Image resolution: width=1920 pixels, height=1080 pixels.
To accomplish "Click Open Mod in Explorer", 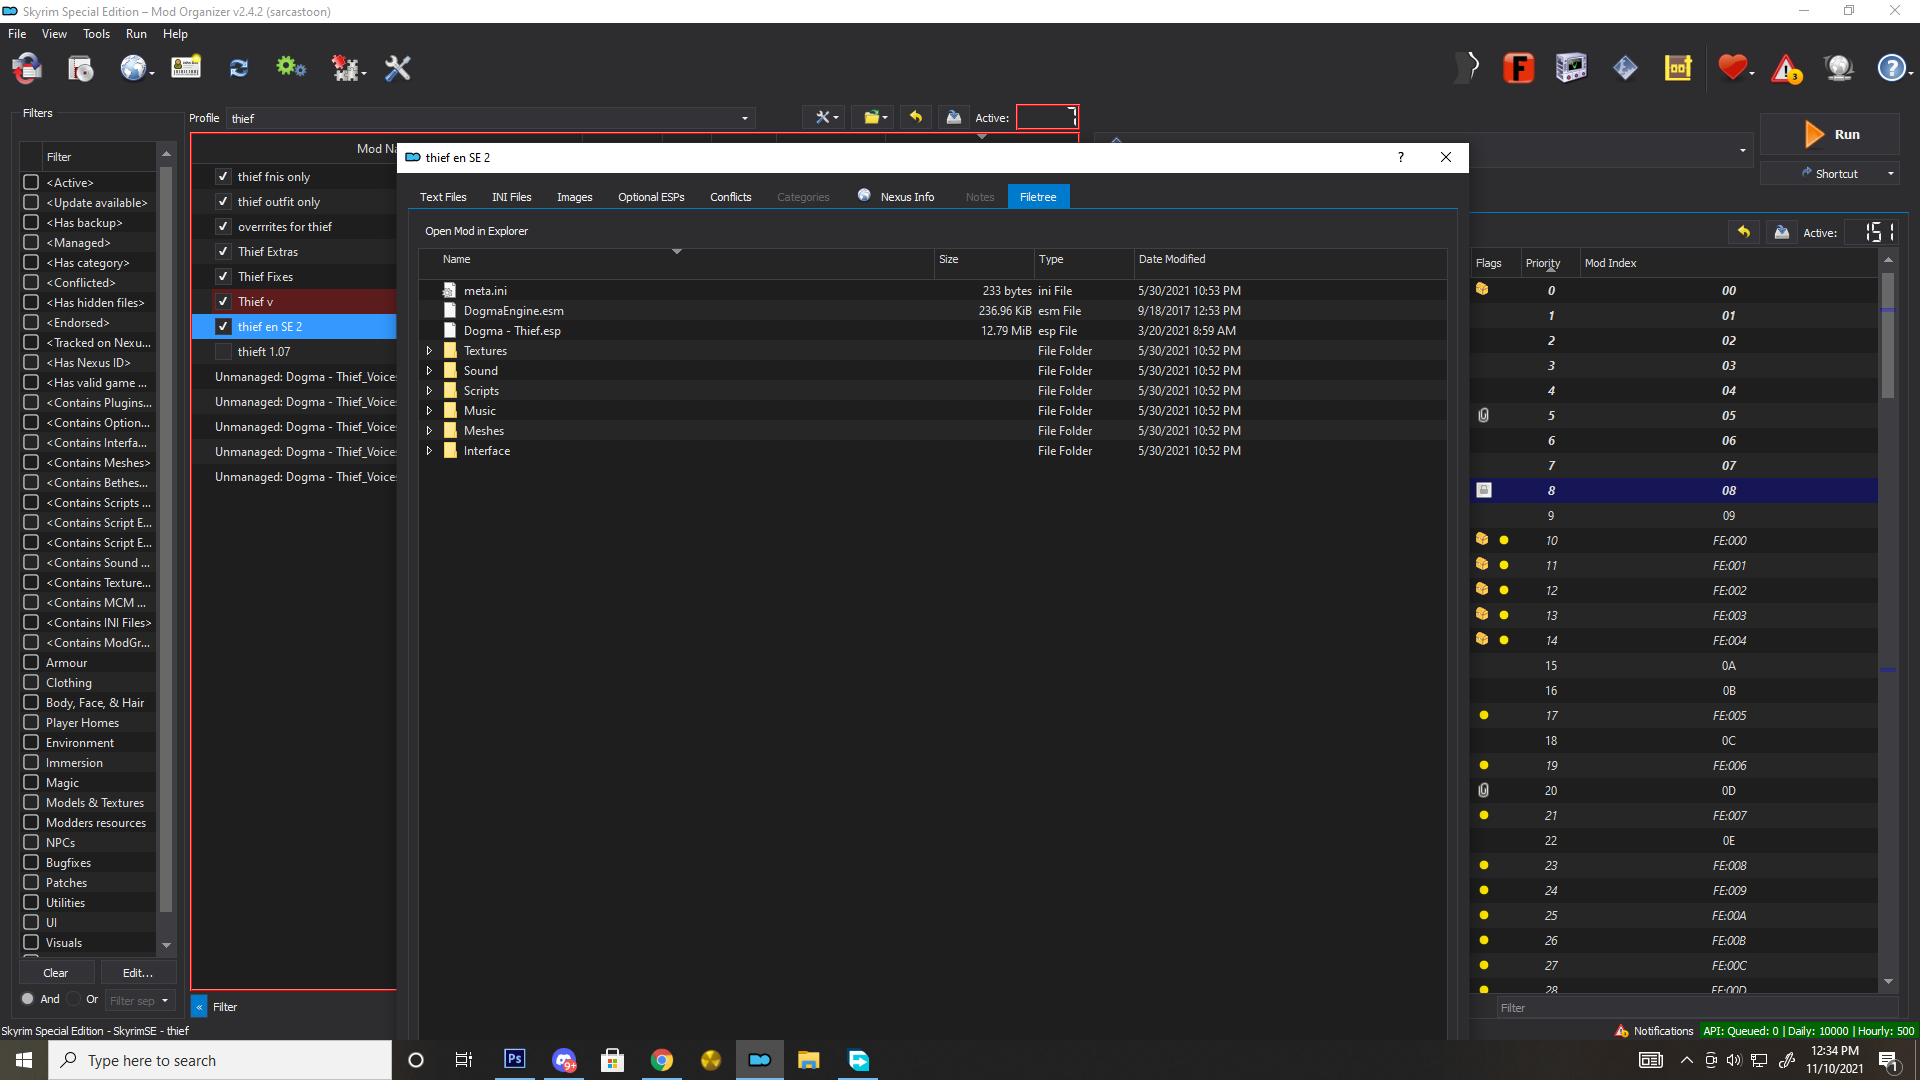I will coord(476,231).
